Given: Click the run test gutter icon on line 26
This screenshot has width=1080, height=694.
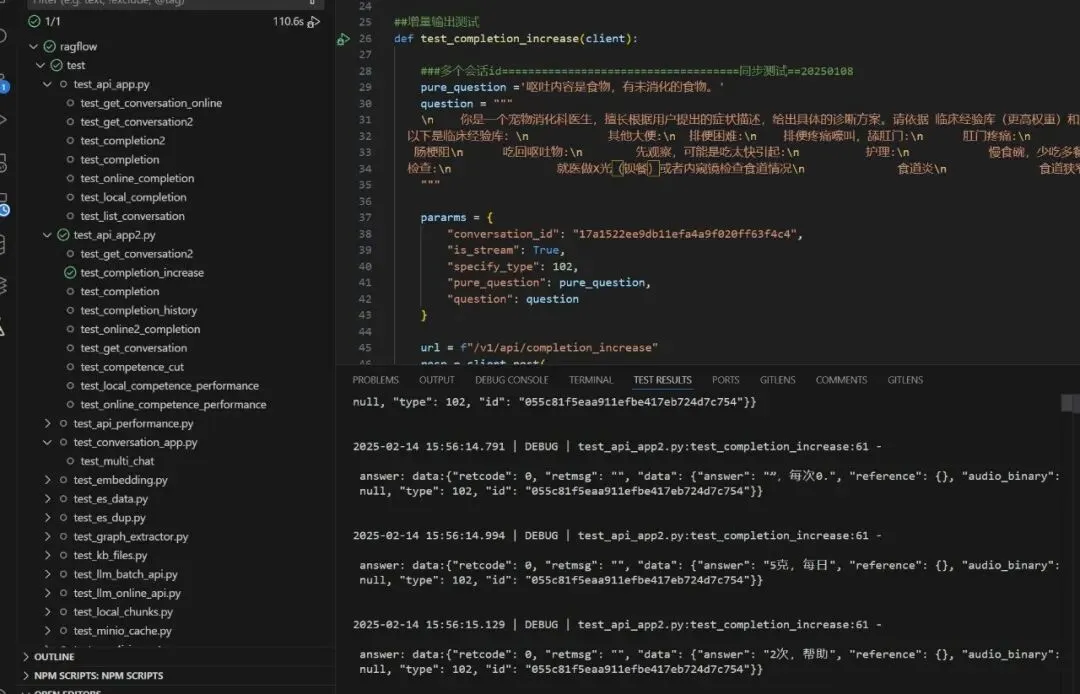Looking at the screenshot, I should (x=343, y=39).
